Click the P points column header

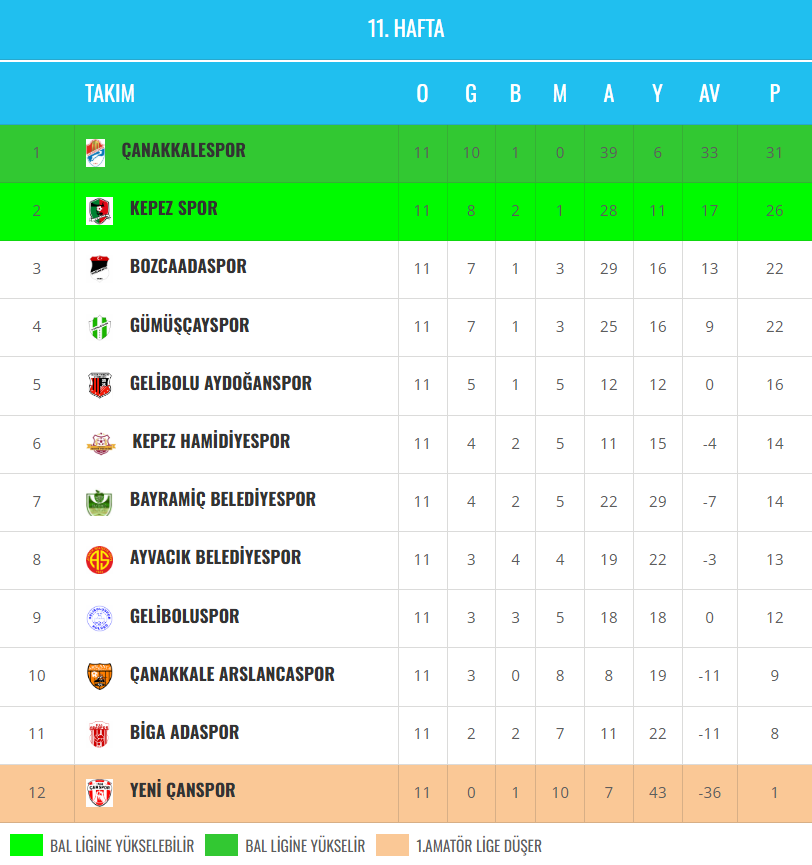(x=774, y=93)
